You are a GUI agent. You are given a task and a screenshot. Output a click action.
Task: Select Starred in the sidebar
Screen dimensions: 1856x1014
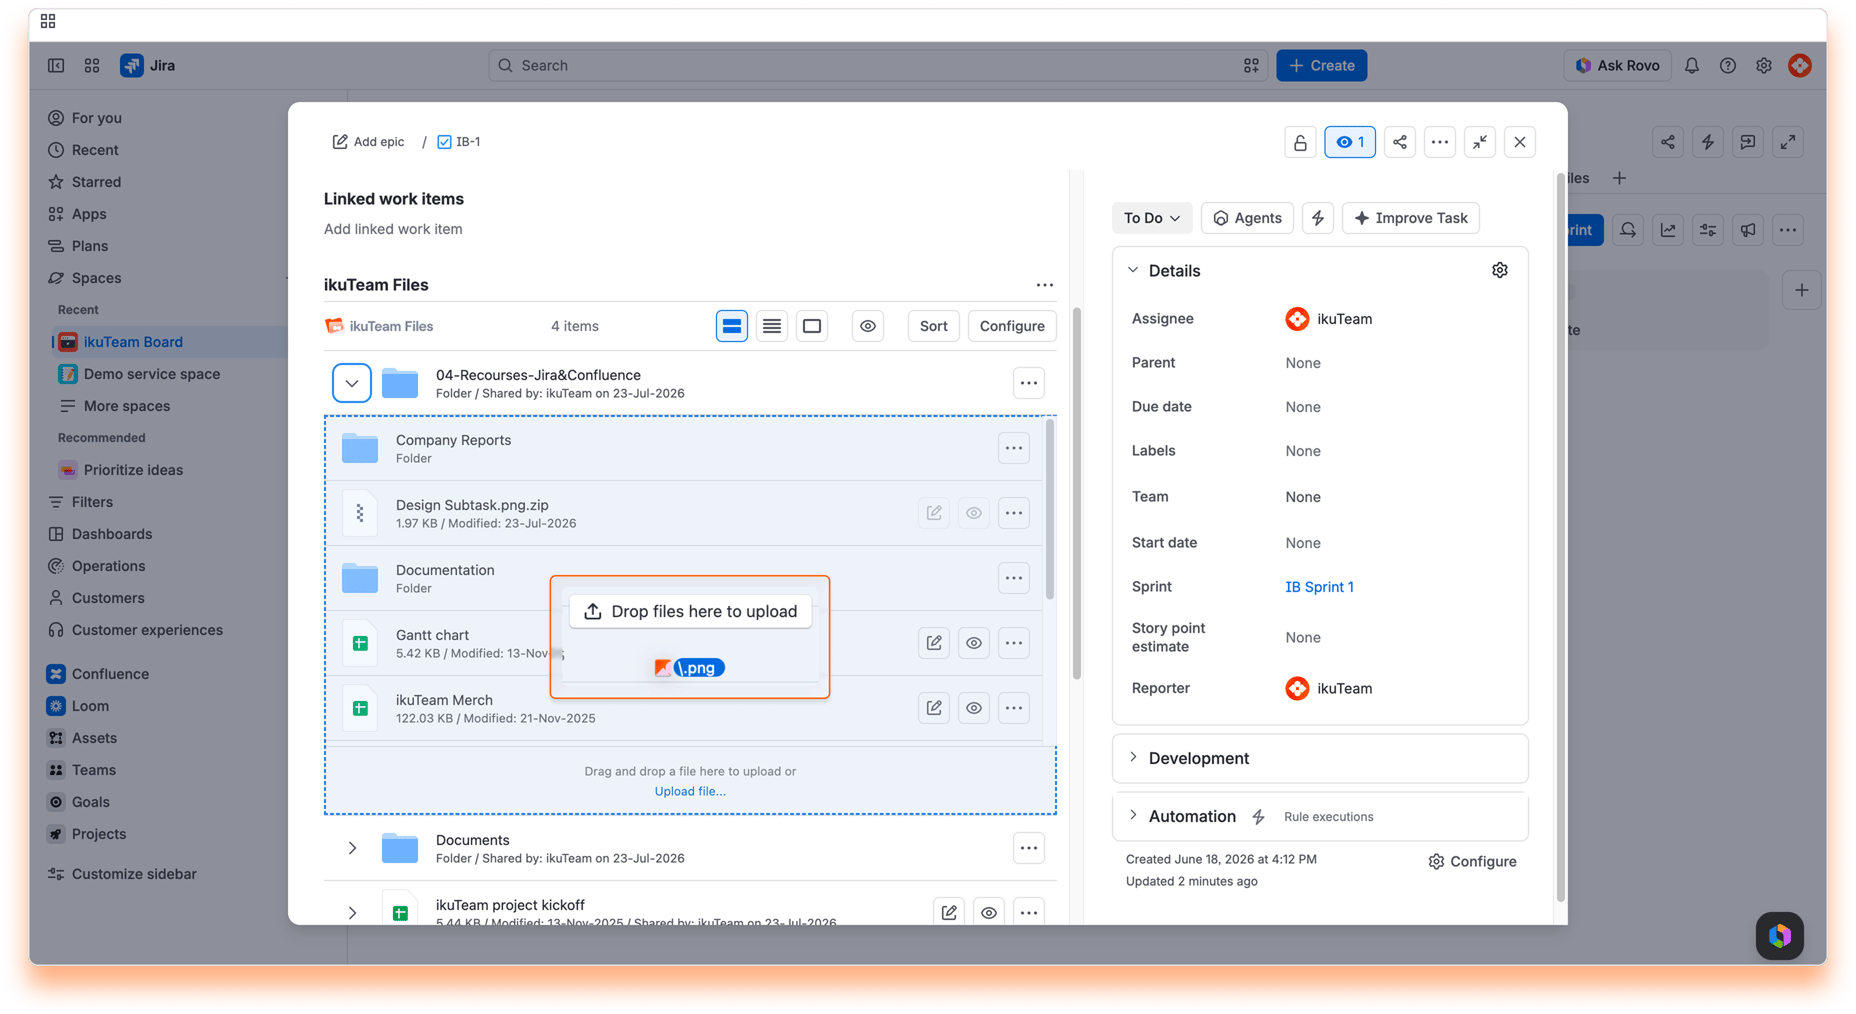[96, 182]
